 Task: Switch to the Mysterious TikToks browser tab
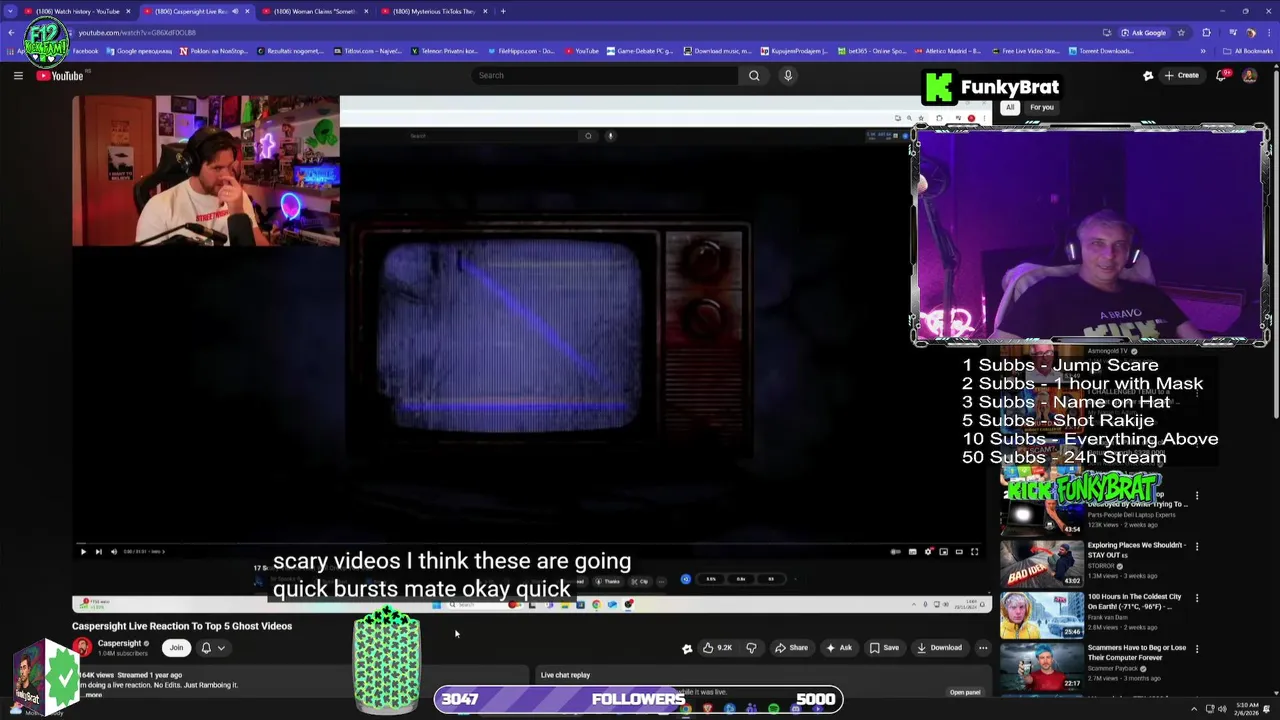click(x=435, y=11)
